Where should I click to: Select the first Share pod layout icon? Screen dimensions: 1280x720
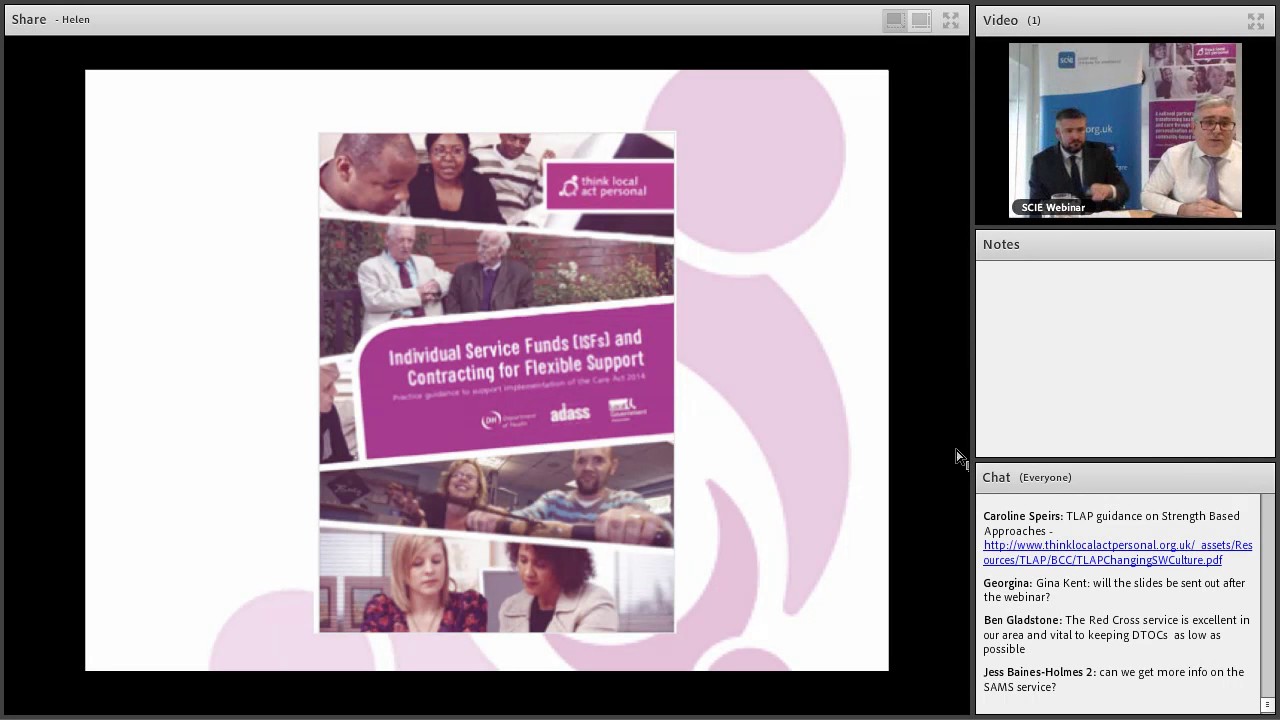pyautogui.click(x=895, y=20)
